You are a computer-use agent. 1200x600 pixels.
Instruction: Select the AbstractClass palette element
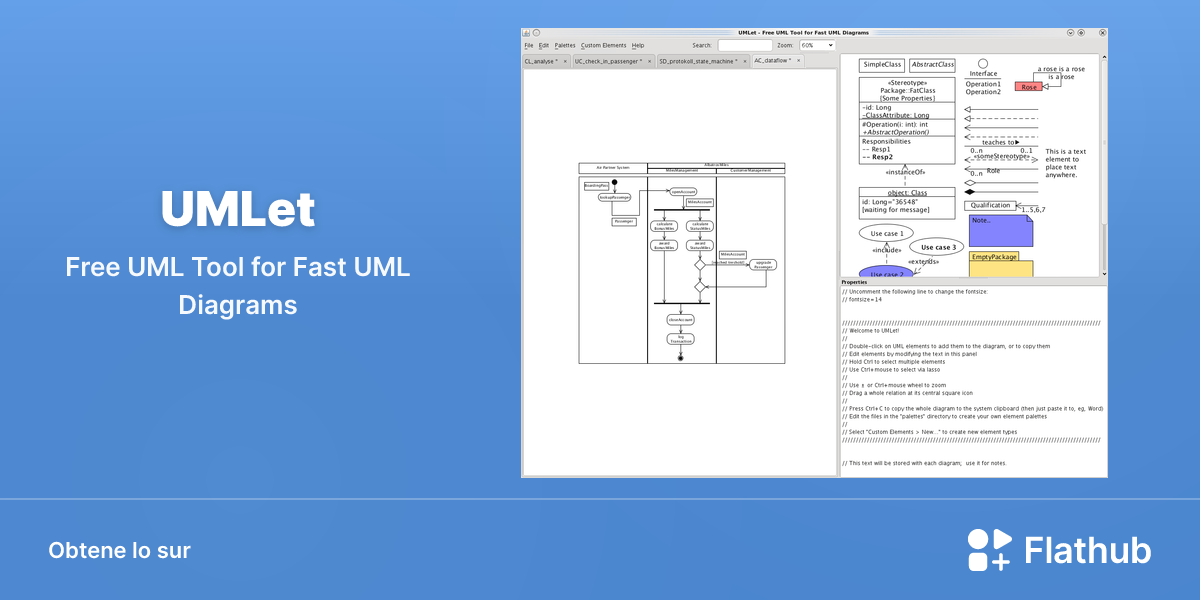tap(932, 65)
